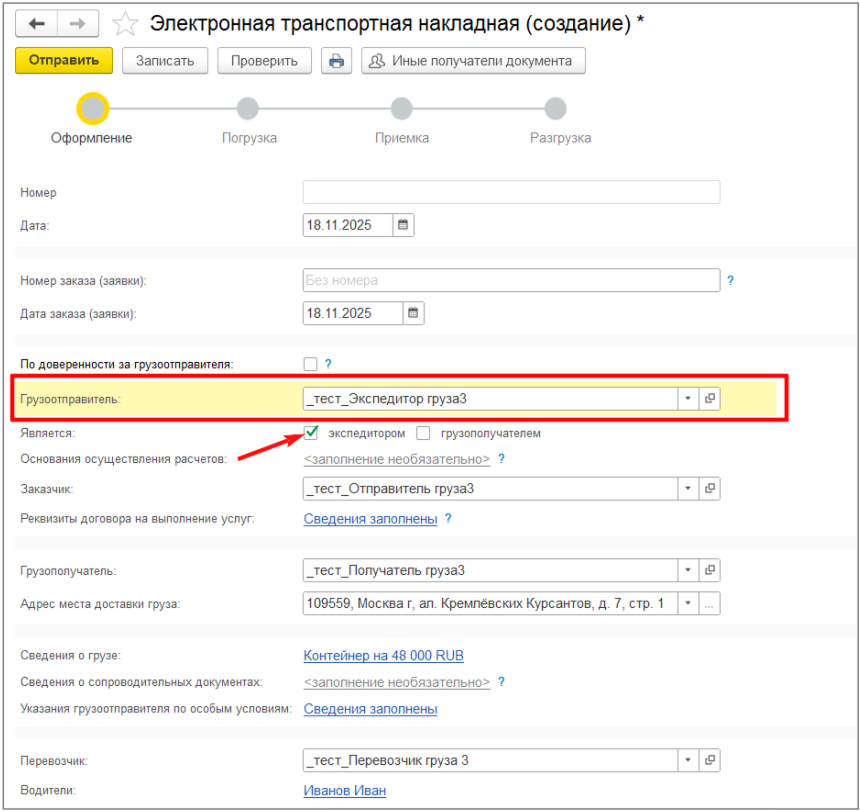860x811 pixels.
Task: Go to the Погрузка stage
Action: point(248,109)
